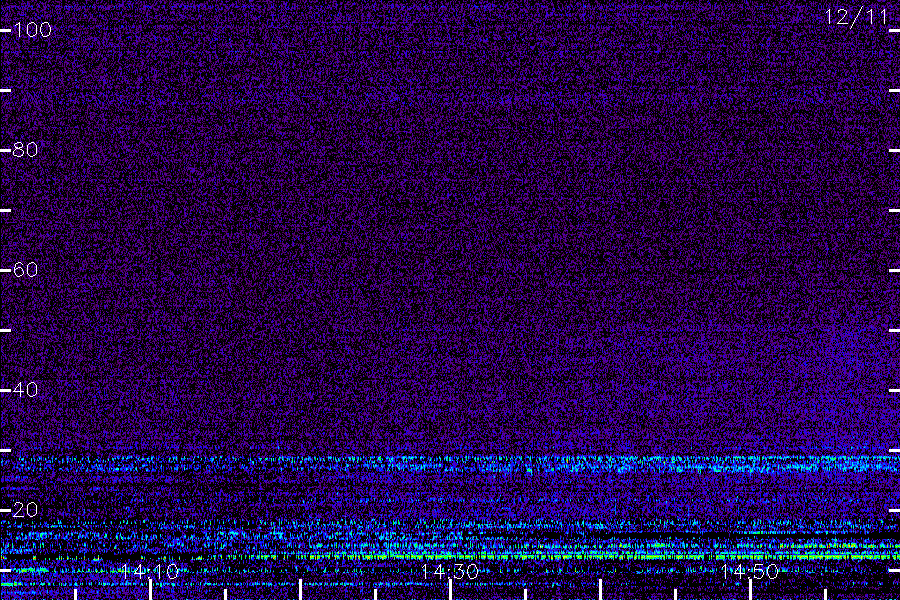Screen dimensions: 900x600
Task: Click the 12/11 date label
Action: pos(856,17)
